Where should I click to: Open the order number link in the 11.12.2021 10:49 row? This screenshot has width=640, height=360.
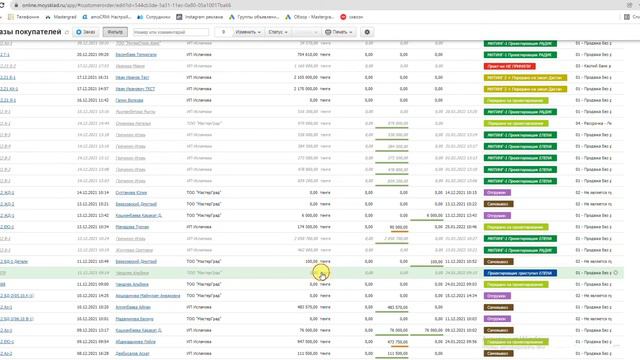tap(14, 261)
